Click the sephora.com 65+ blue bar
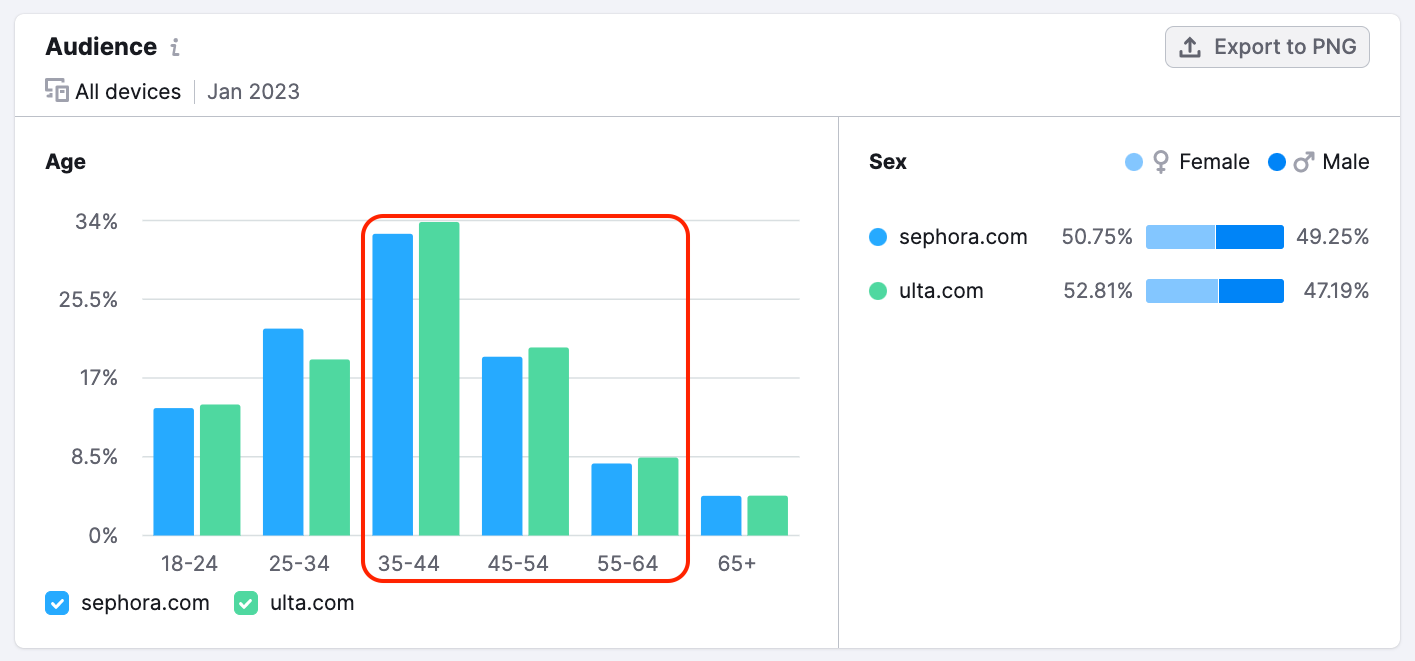 [721, 516]
